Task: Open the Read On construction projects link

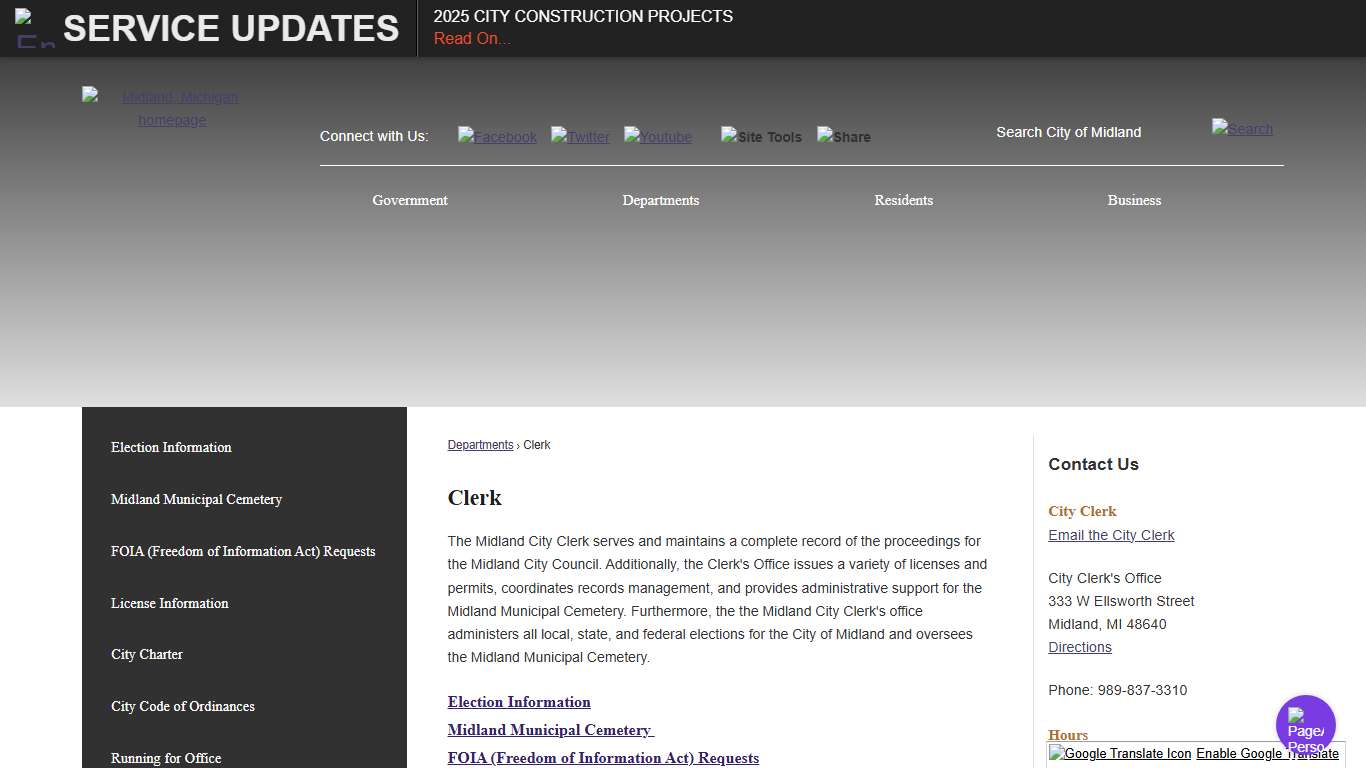Action: point(471,38)
